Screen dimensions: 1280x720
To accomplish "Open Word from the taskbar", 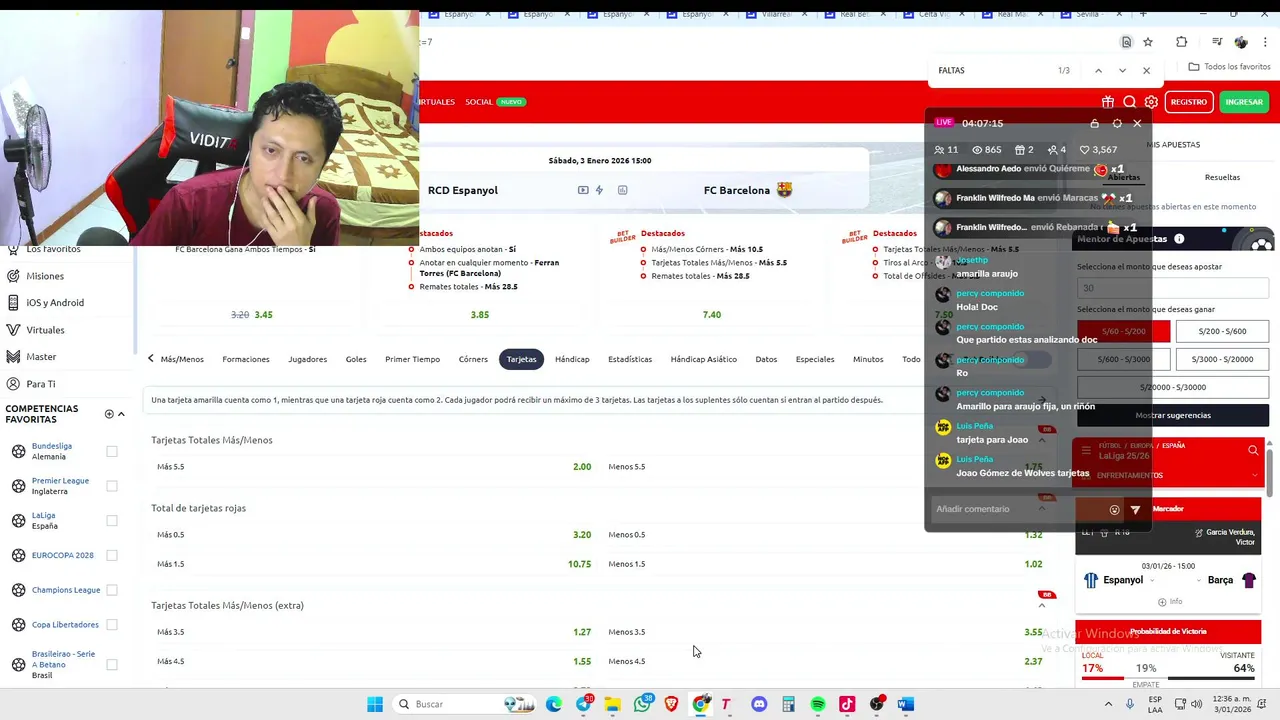I will click(x=906, y=704).
